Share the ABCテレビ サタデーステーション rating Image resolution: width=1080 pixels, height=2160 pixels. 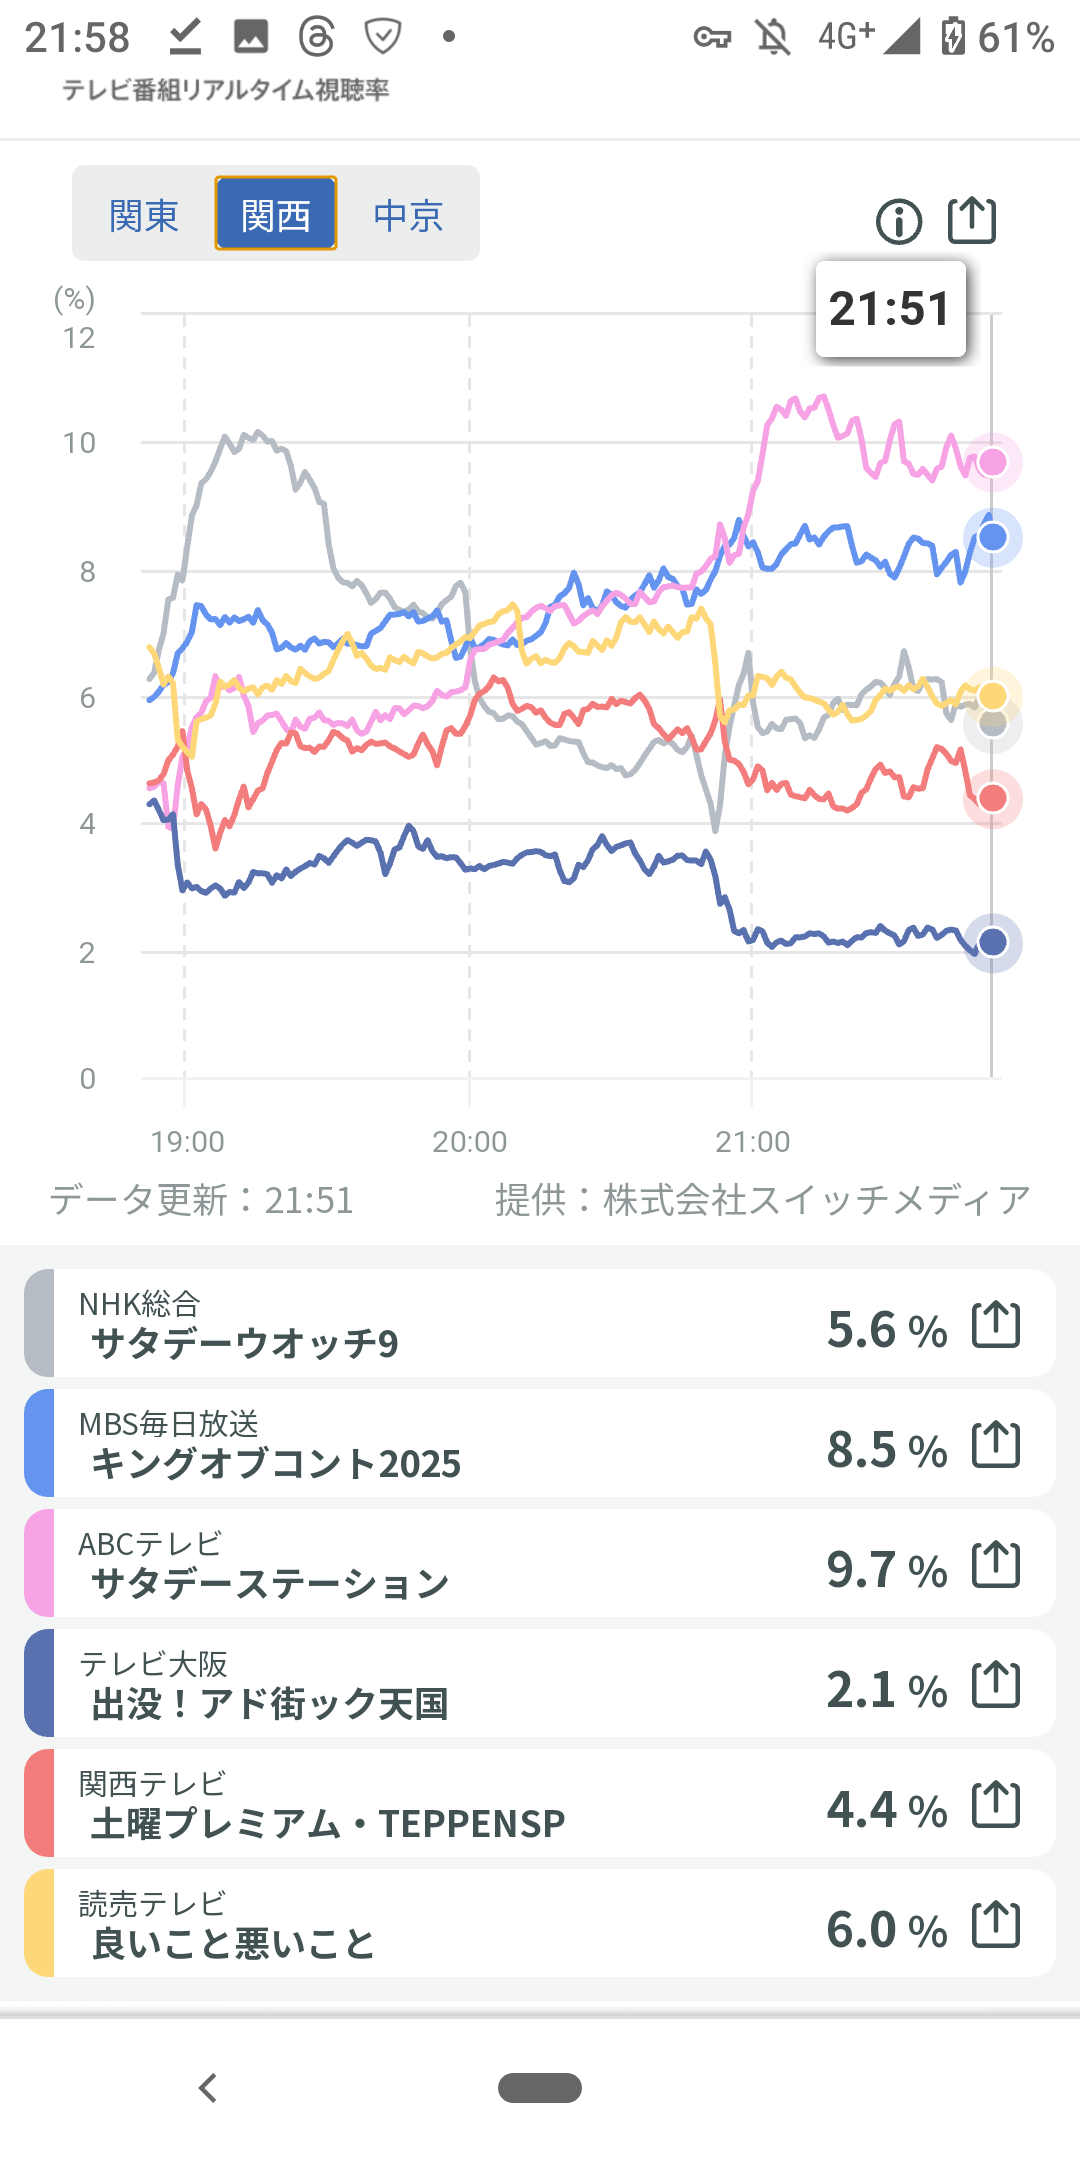click(996, 1565)
